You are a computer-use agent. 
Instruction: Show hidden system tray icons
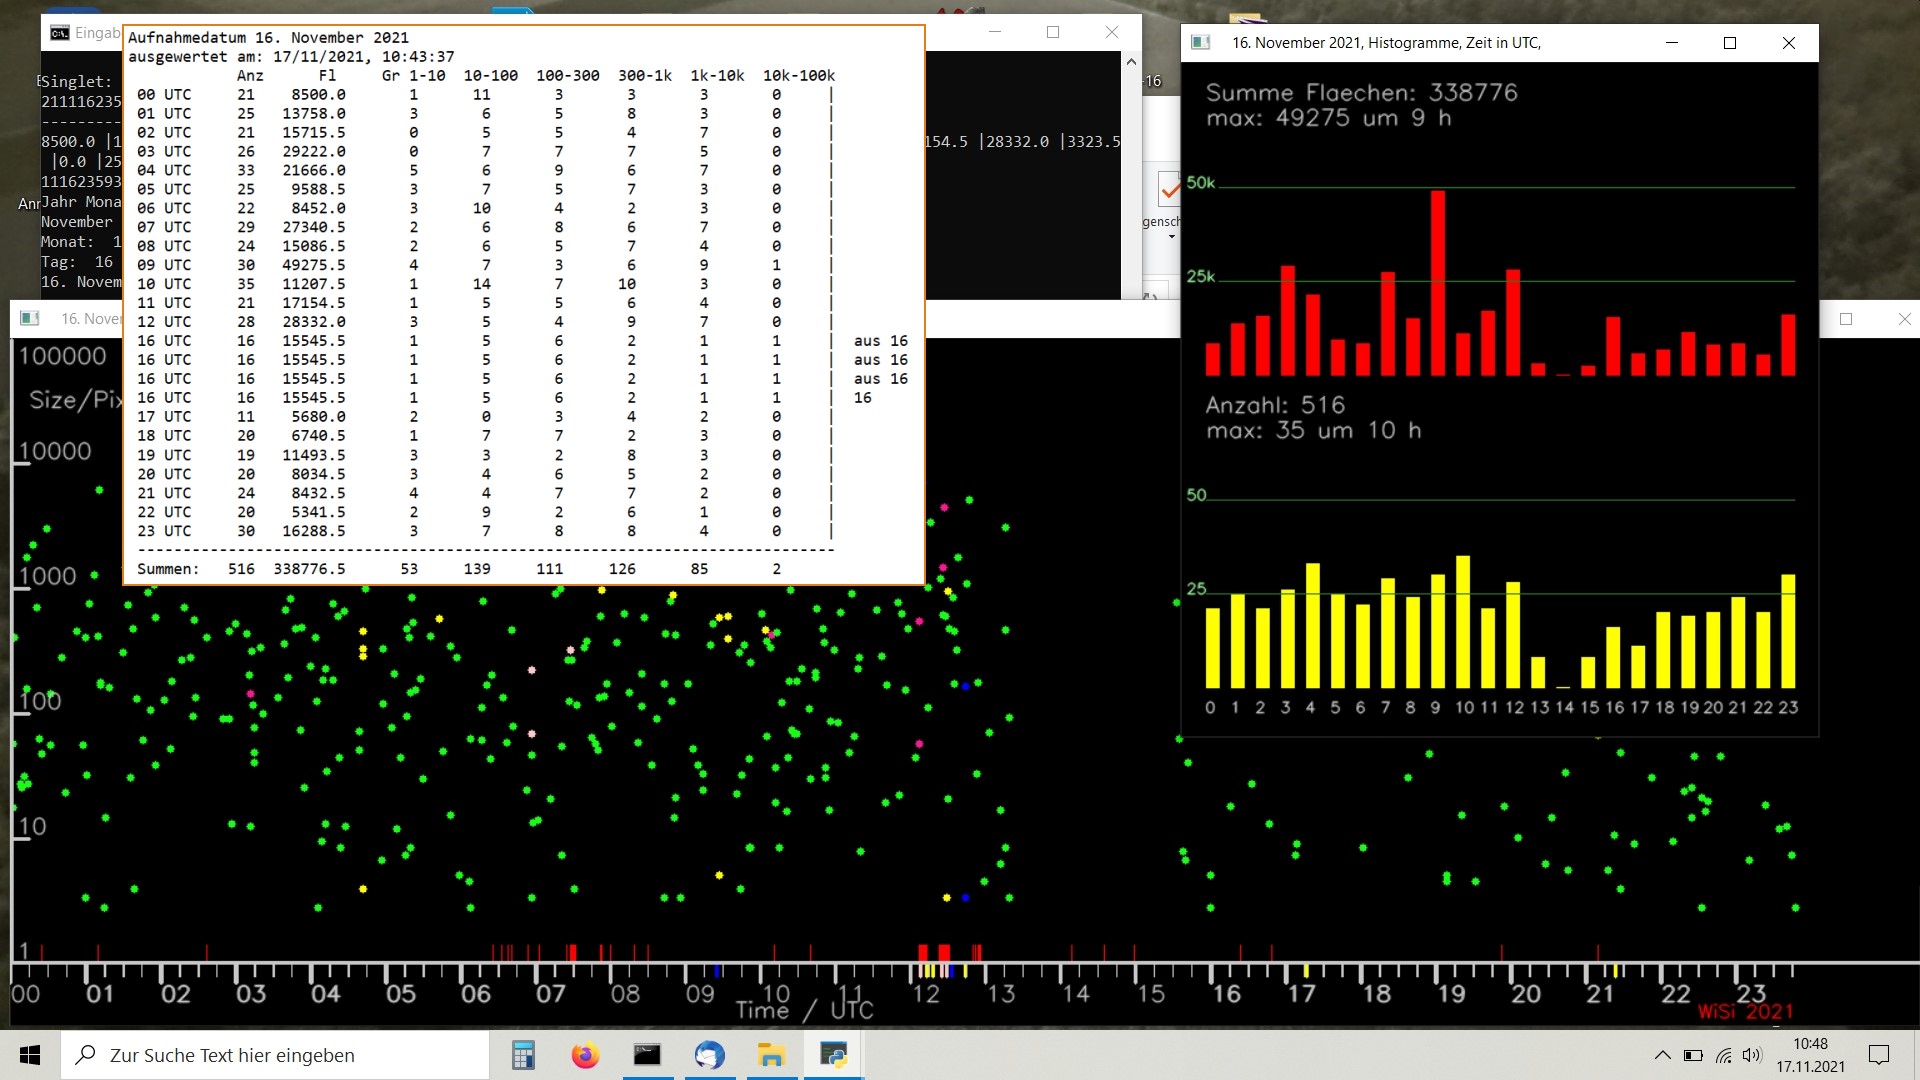tap(1662, 1055)
